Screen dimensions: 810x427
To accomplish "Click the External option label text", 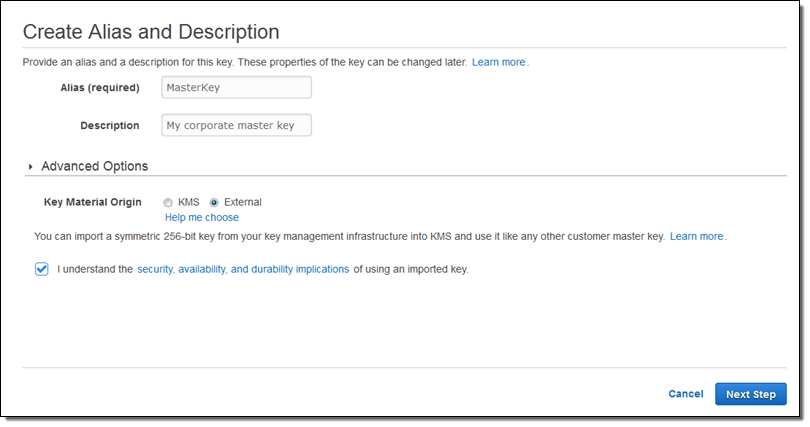I will (x=242, y=202).
